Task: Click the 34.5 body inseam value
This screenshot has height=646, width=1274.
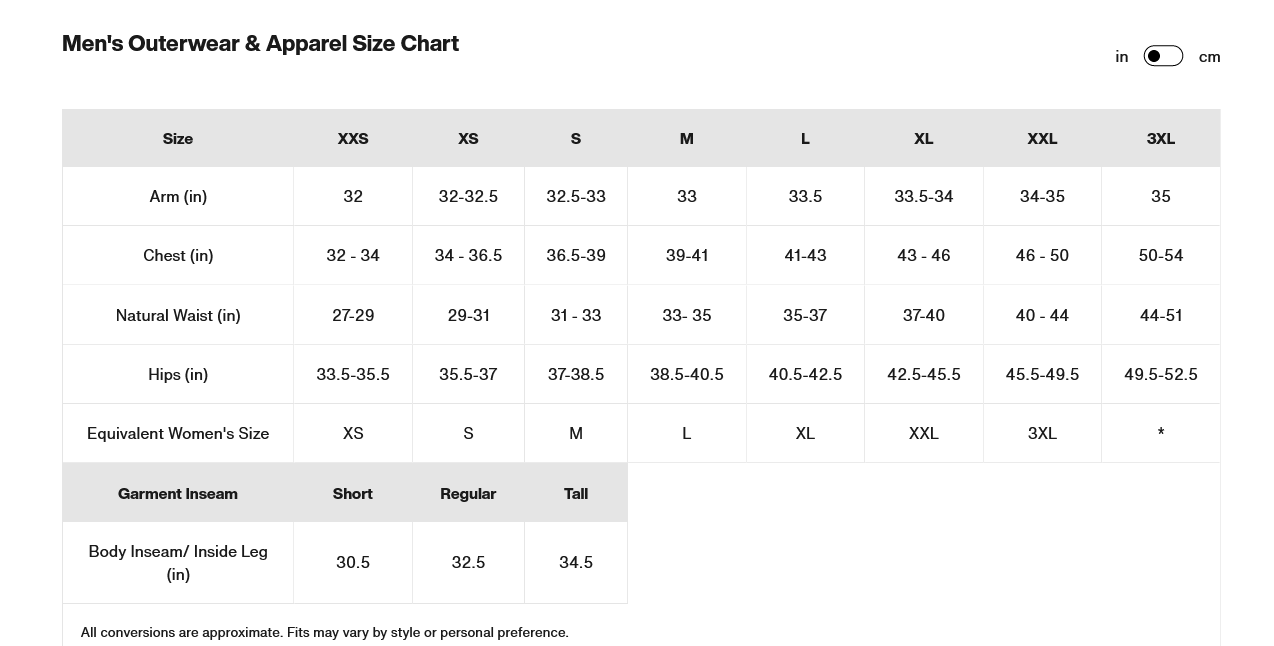Action: click(576, 563)
